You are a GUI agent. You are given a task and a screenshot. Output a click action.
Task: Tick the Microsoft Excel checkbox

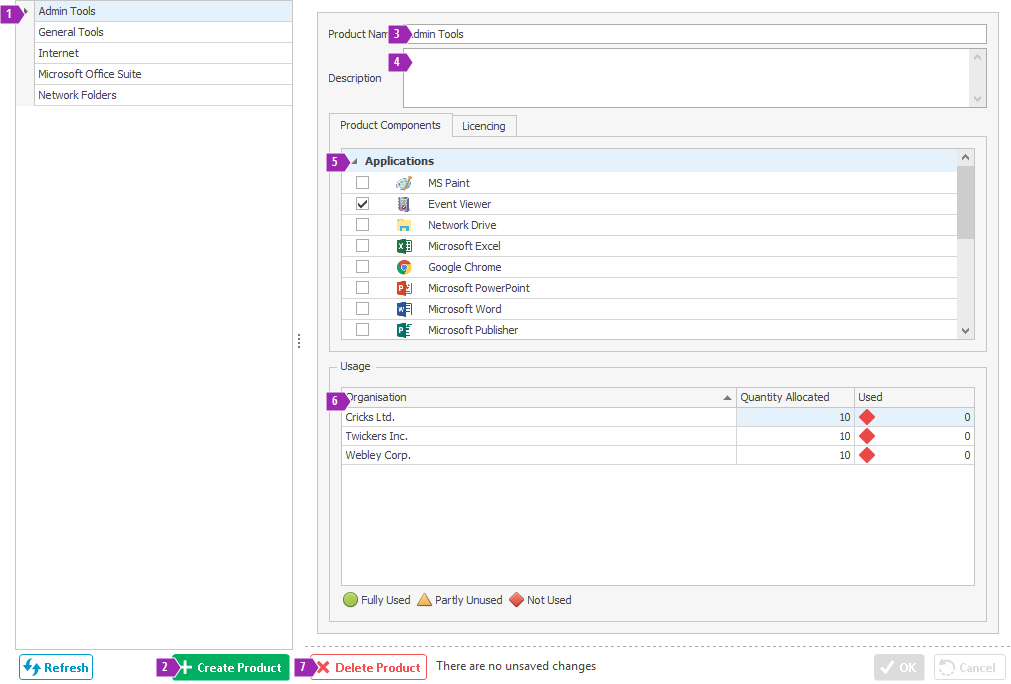tap(362, 246)
